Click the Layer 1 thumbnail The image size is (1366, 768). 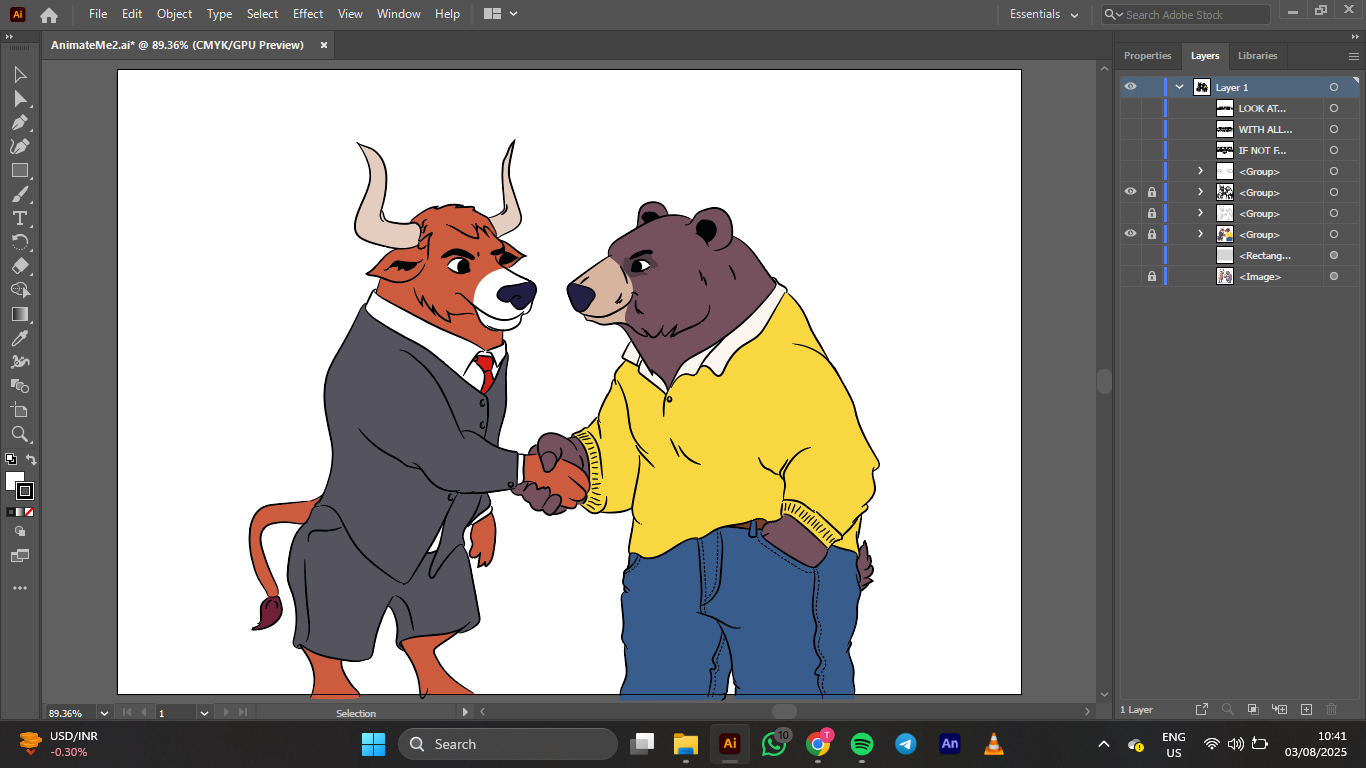click(x=1201, y=87)
